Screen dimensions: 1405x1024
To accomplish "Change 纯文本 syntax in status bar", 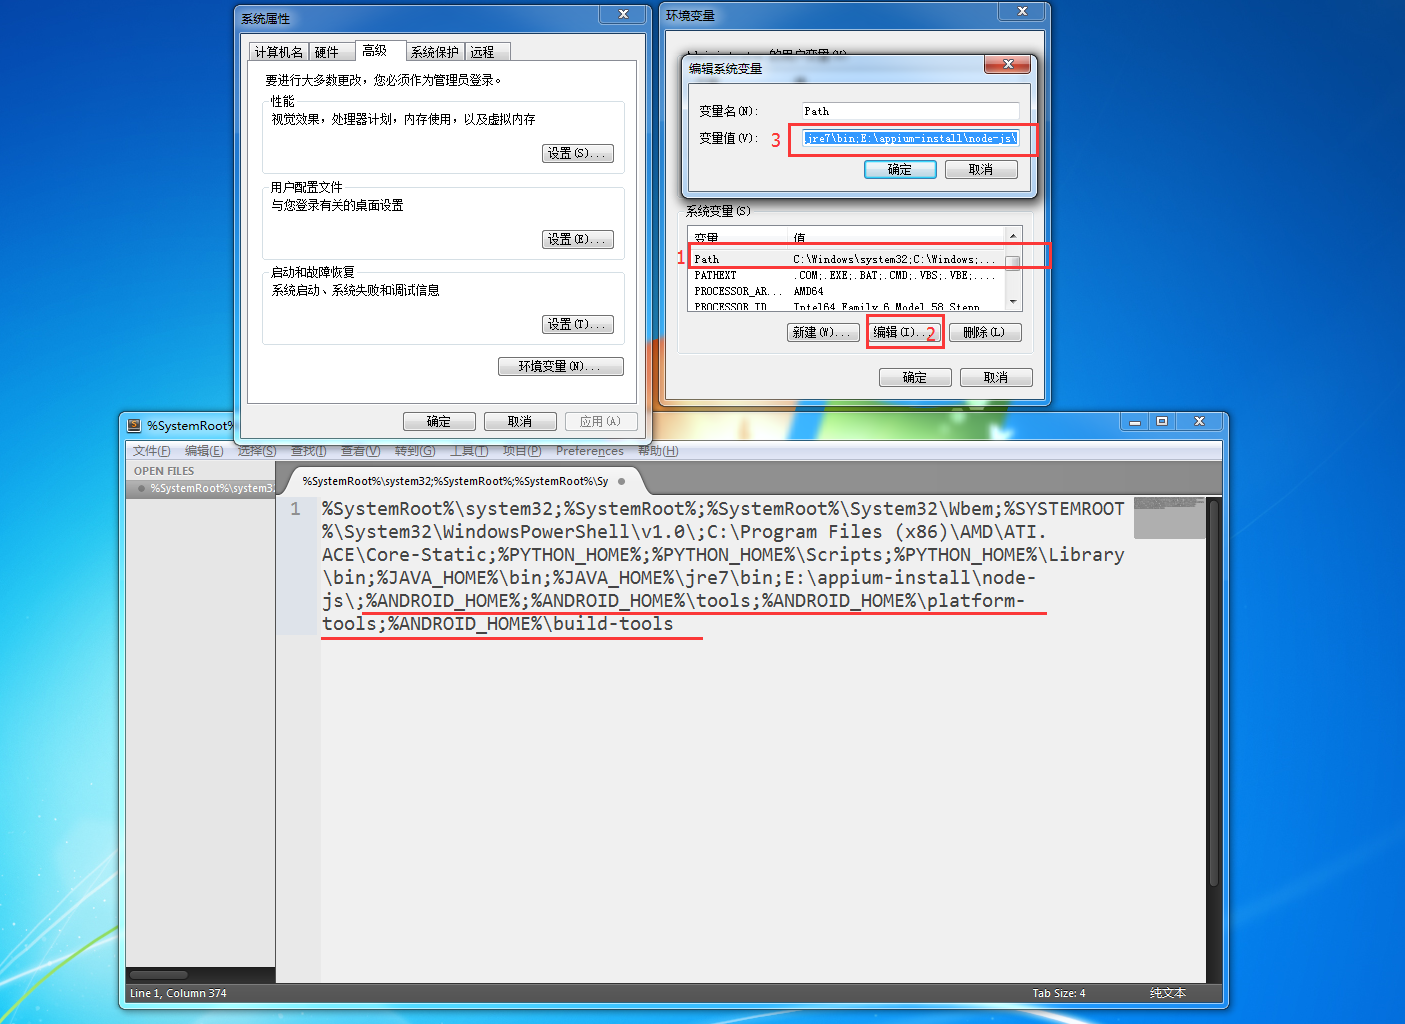I will click(x=1168, y=993).
